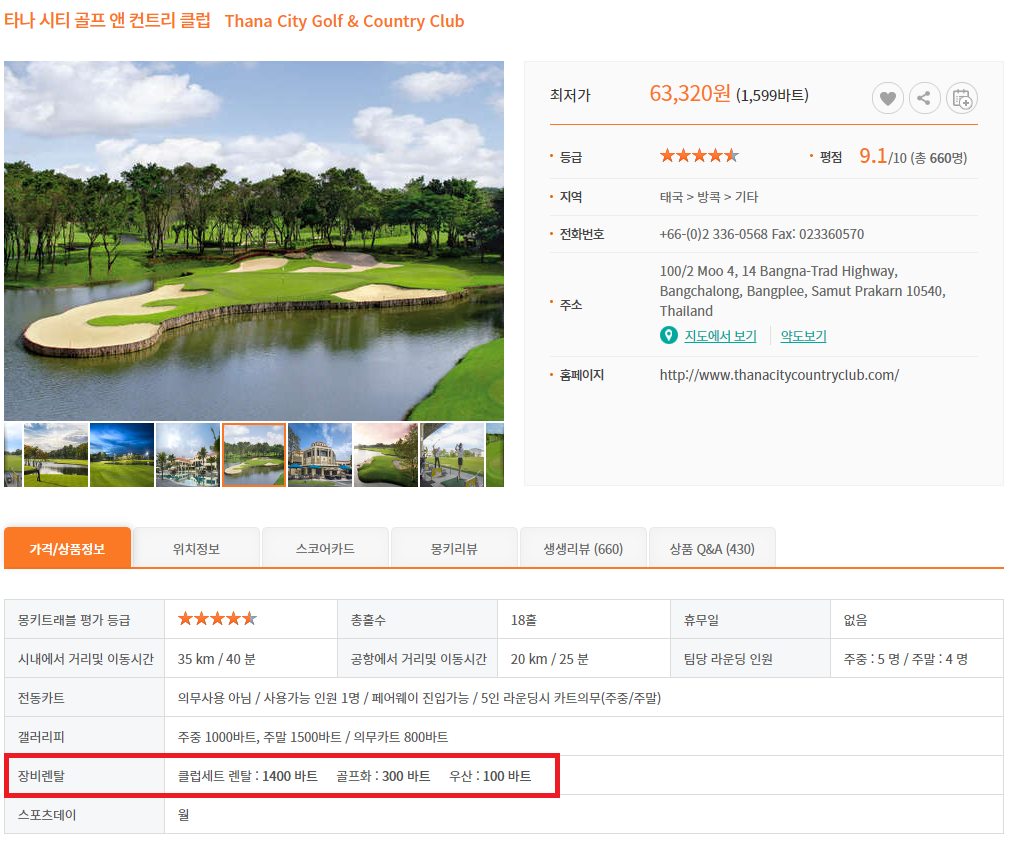The image size is (1009, 850).
Task: Select the night-lit green course thumbnail
Action: (x=122, y=455)
